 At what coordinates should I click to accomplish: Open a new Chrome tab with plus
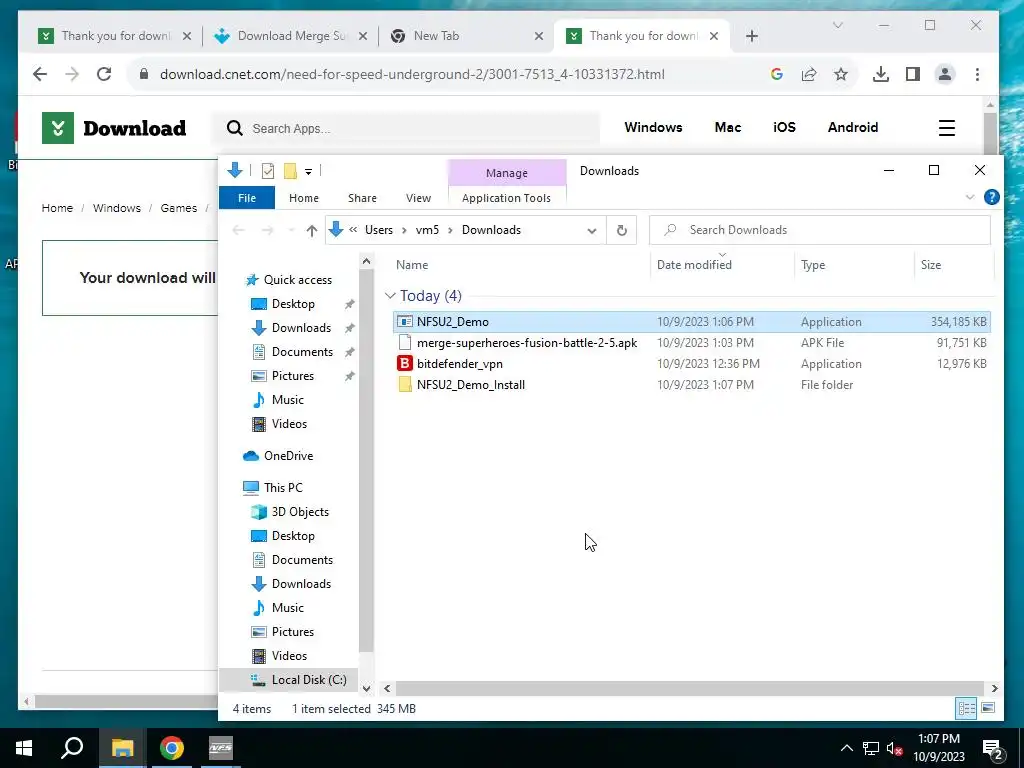[x=751, y=36]
